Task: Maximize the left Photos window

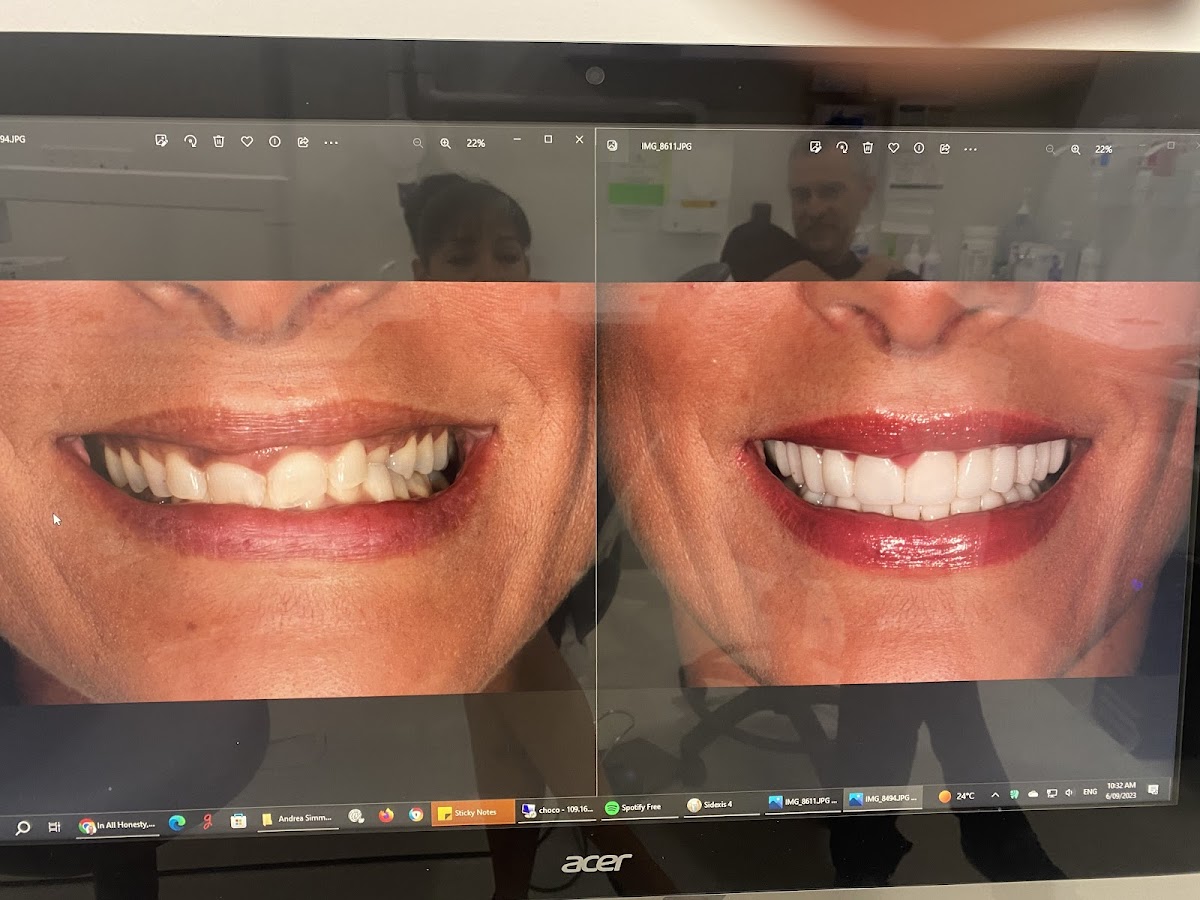Action: click(548, 139)
